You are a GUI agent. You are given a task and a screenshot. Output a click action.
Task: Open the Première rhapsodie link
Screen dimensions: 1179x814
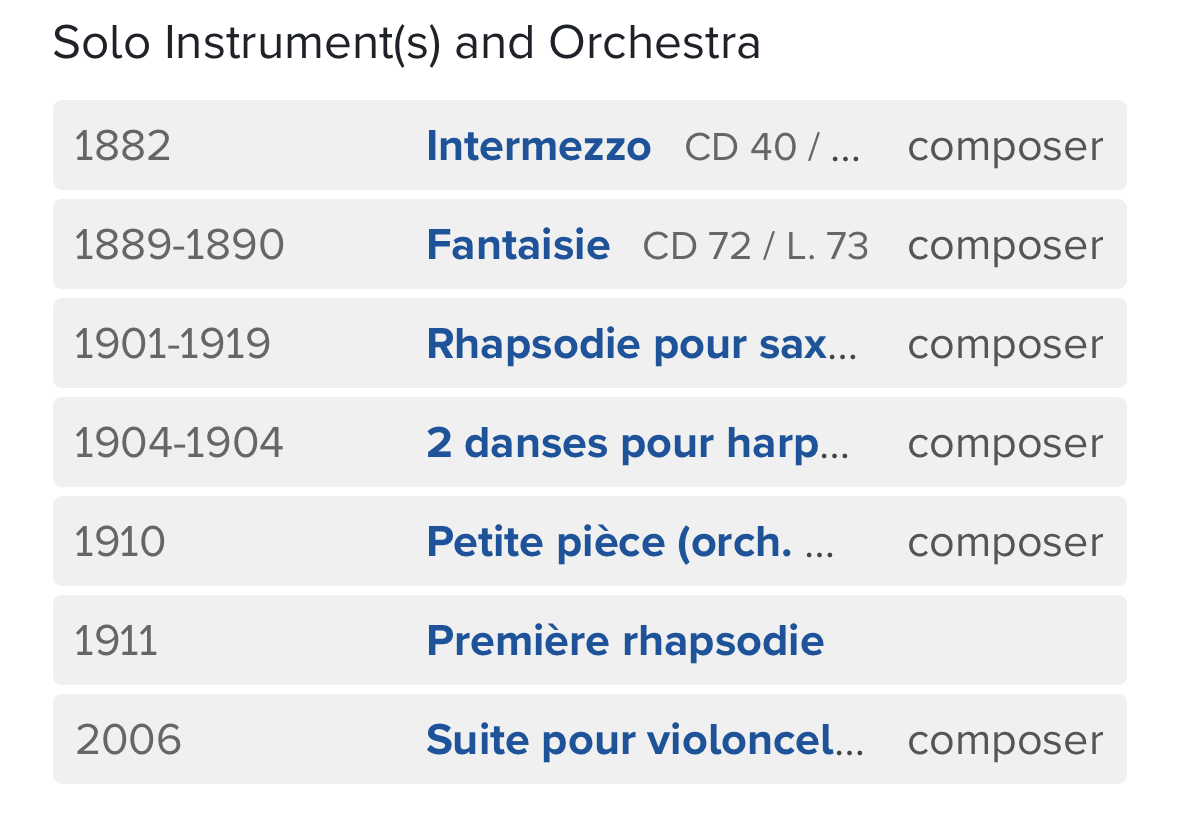click(626, 641)
